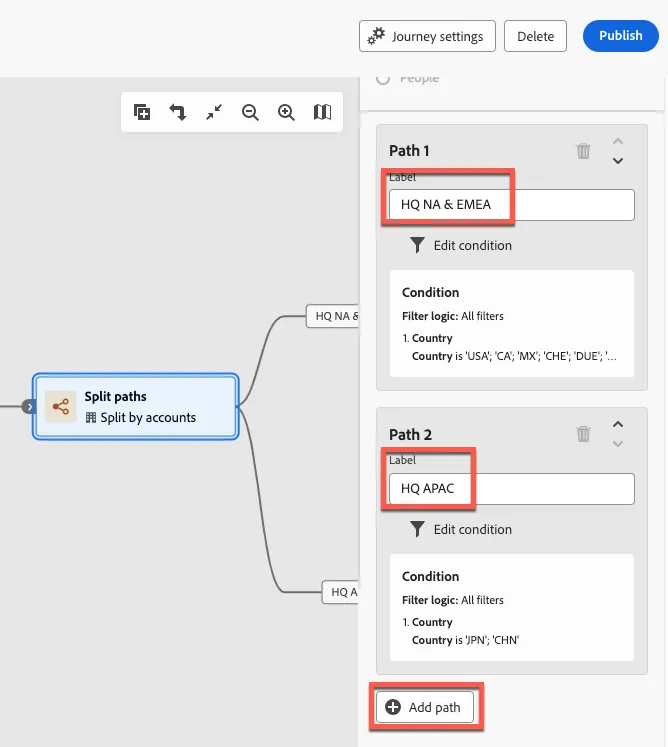Delete Path 2 with trash icon
This screenshot has width=668, height=747.
coord(584,434)
